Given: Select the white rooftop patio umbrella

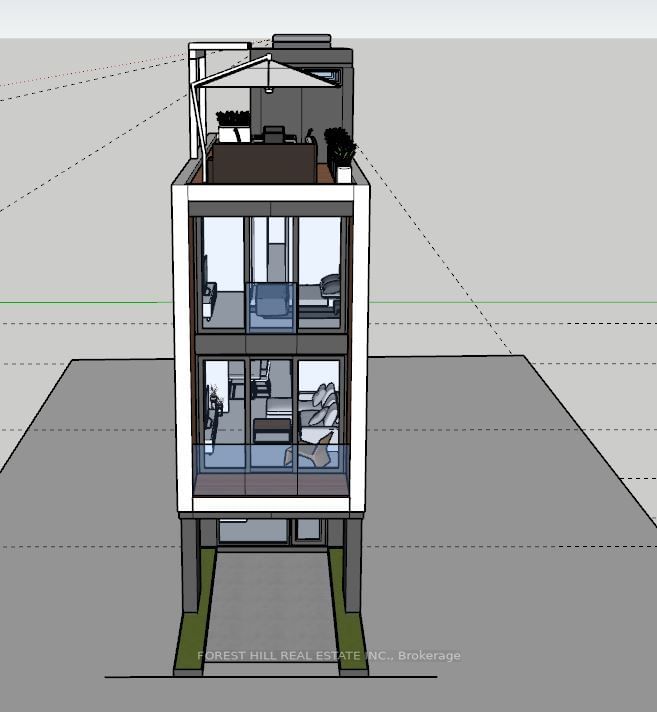Looking at the screenshot, I should click(x=268, y=73).
